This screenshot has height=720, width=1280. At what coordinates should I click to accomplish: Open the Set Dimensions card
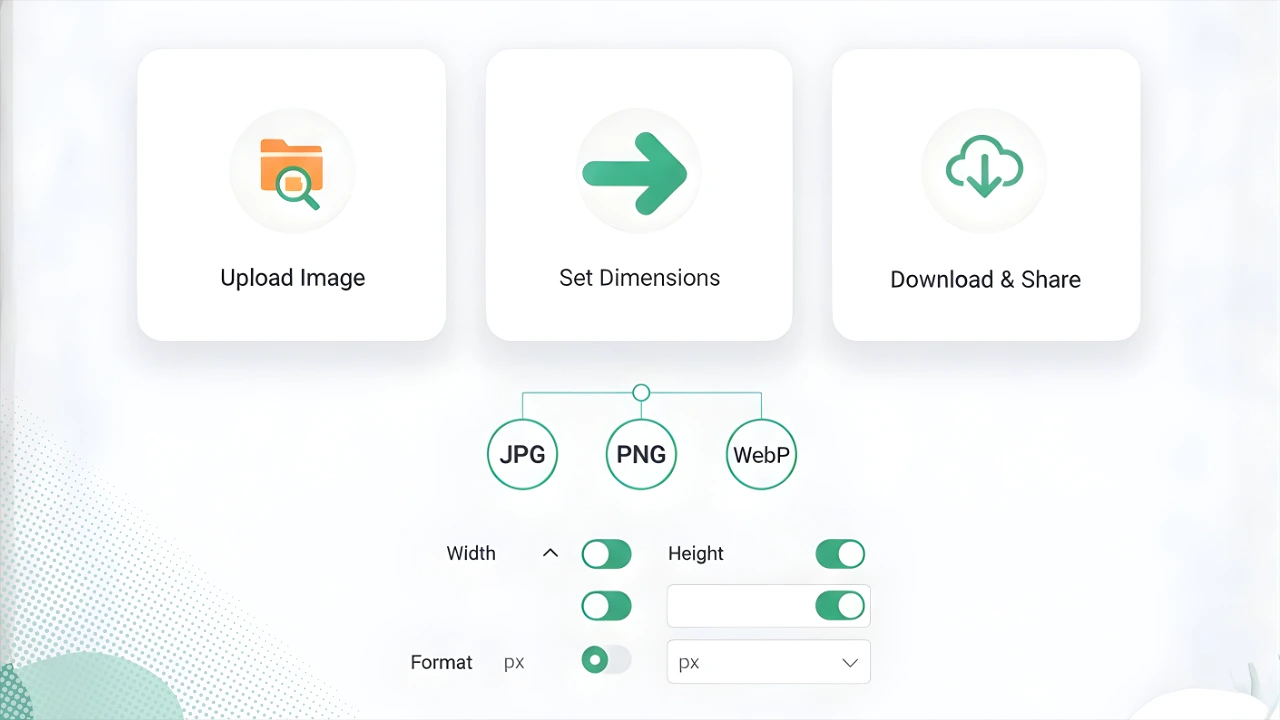pyautogui.click(x=639, y=195)
